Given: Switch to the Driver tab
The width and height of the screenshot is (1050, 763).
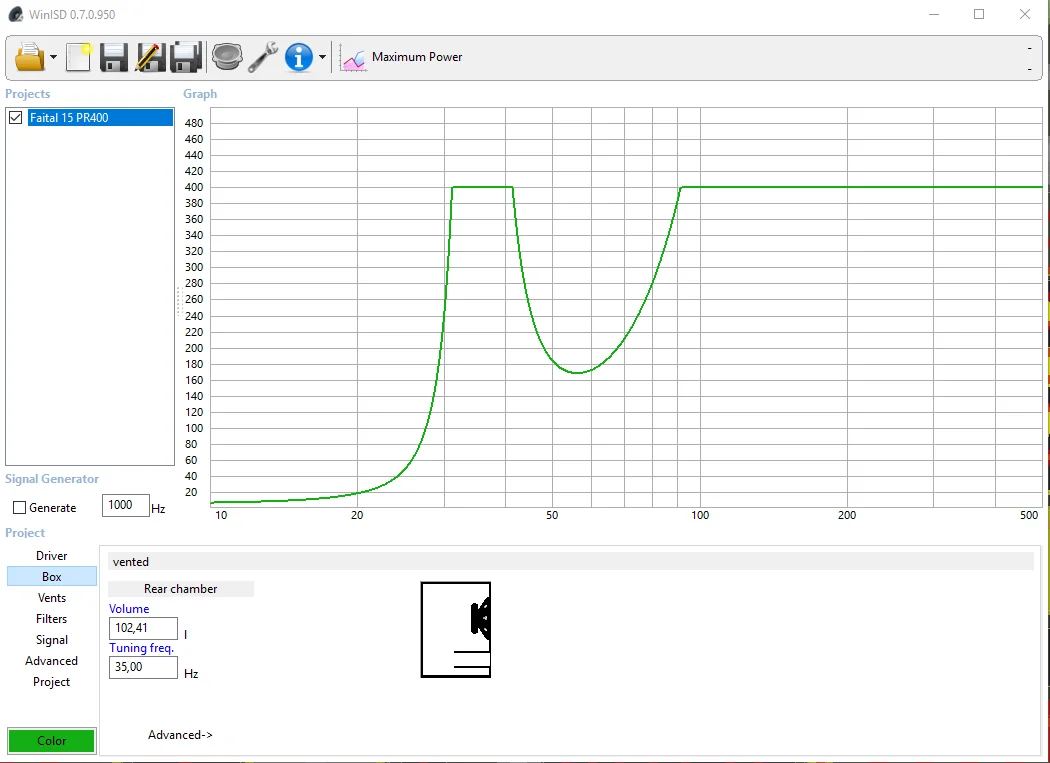Looking at the screenshot, I should click(x=52, y=556).
